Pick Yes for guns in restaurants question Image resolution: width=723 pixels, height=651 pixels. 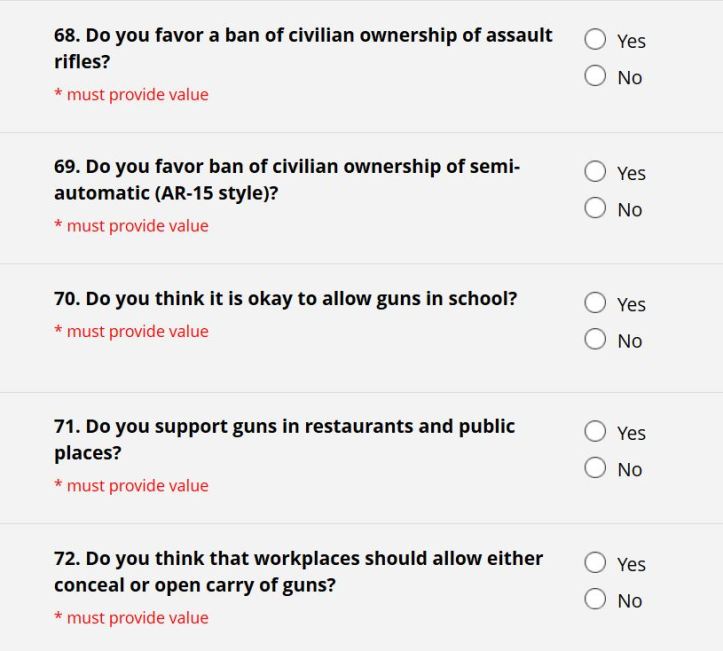coord(596,431)
